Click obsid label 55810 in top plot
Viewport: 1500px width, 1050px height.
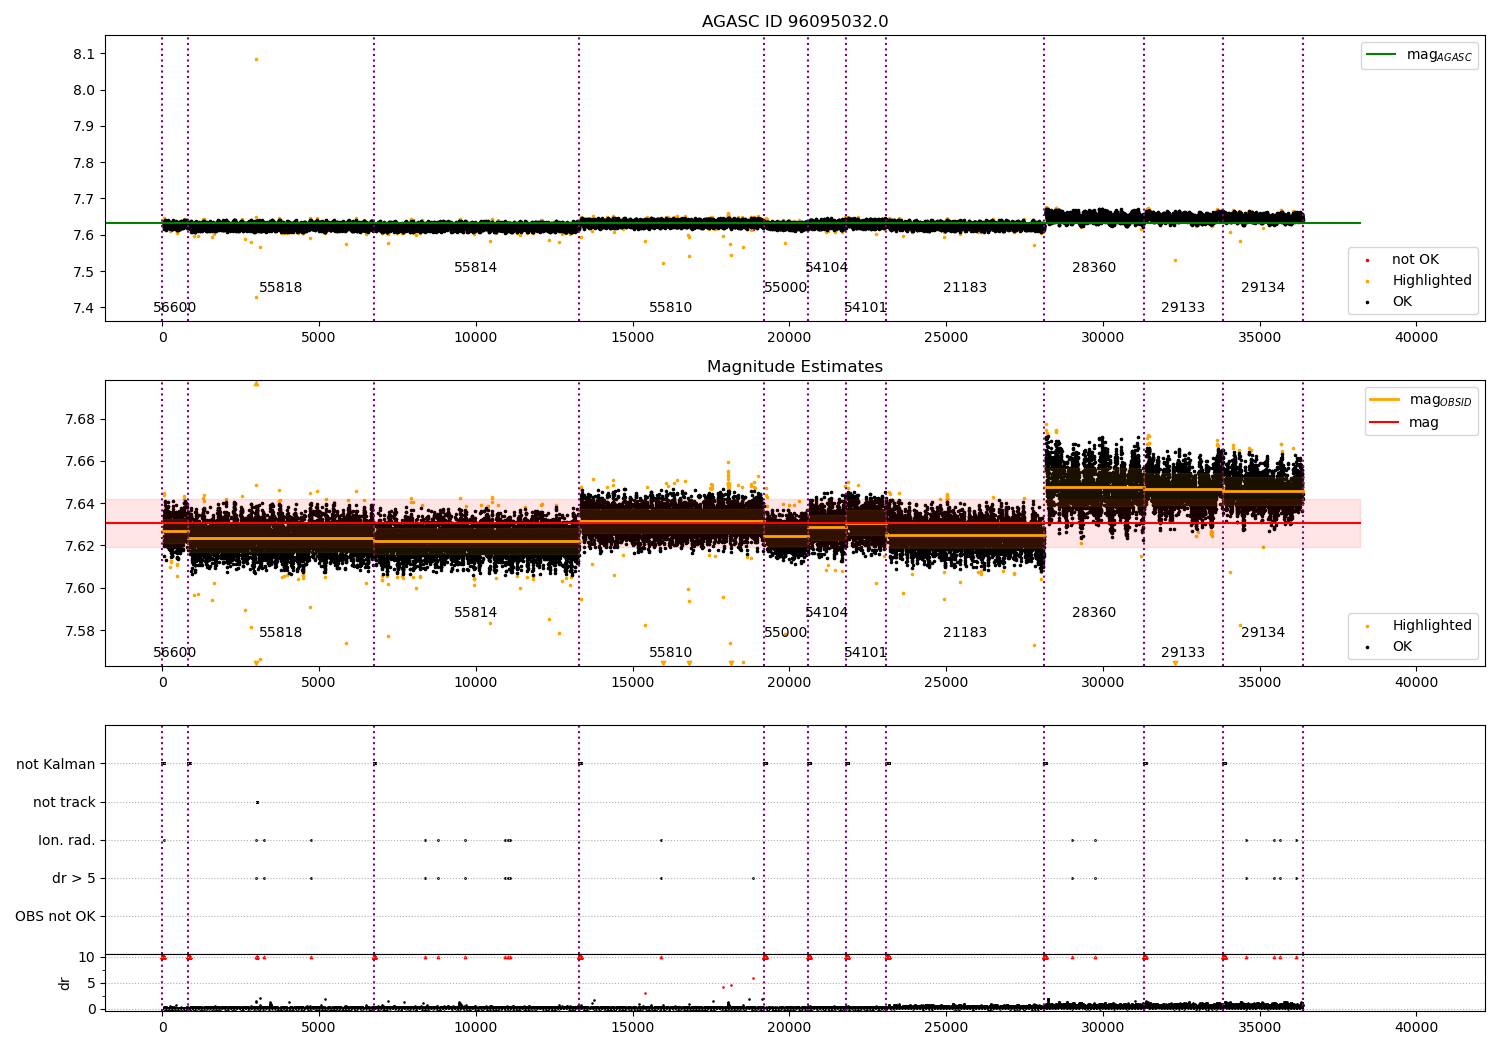coord(671,308)
